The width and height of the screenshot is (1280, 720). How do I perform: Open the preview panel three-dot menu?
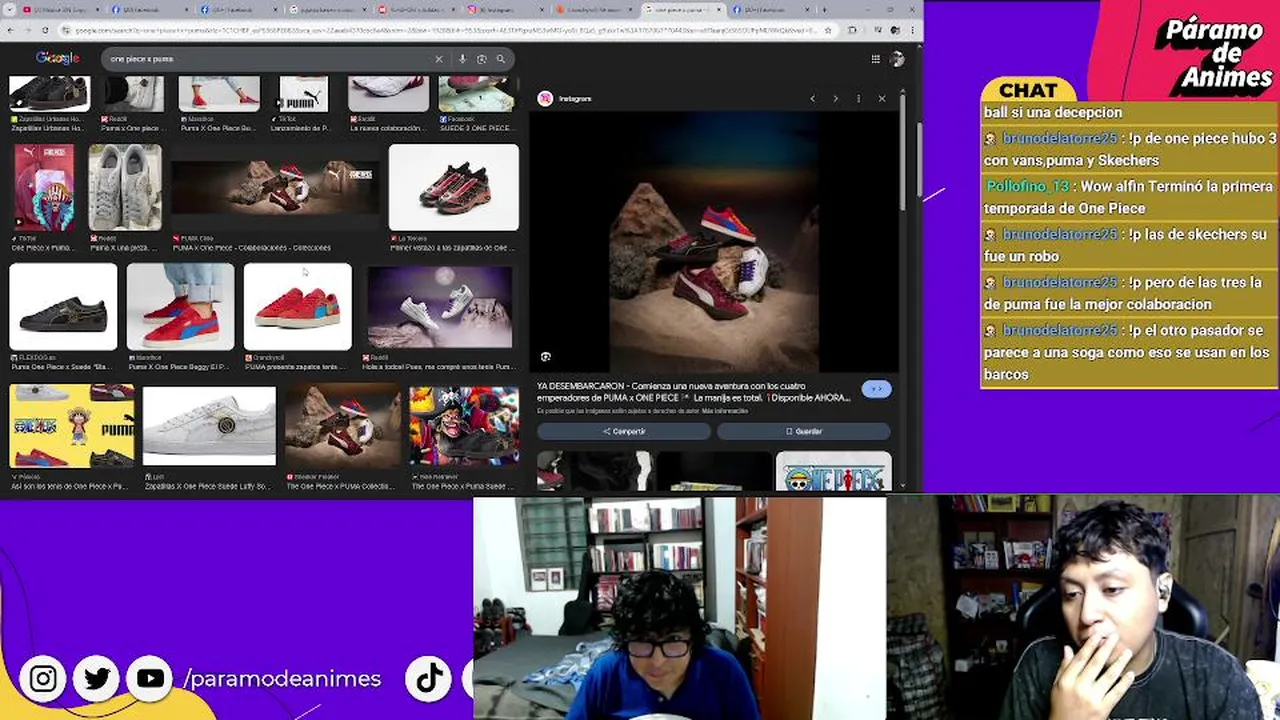coord(858,98)
